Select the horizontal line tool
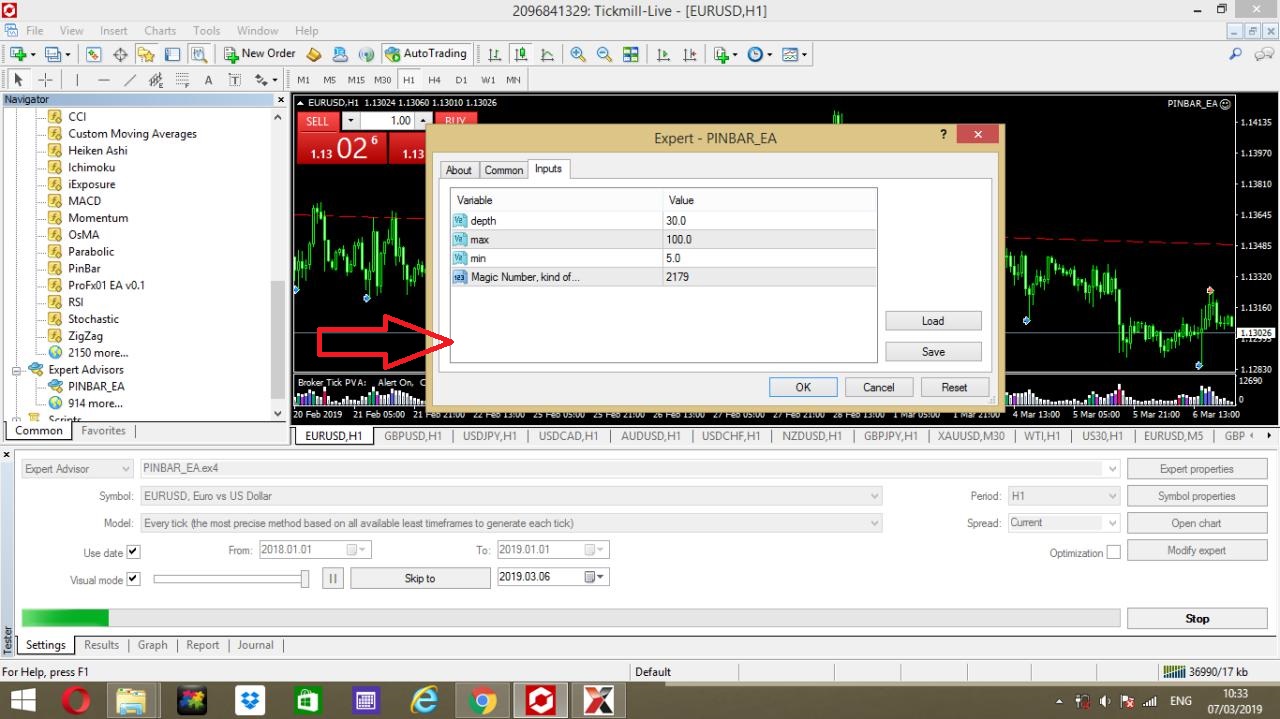This screenshot has height=719, width=1280. [104, 80]
